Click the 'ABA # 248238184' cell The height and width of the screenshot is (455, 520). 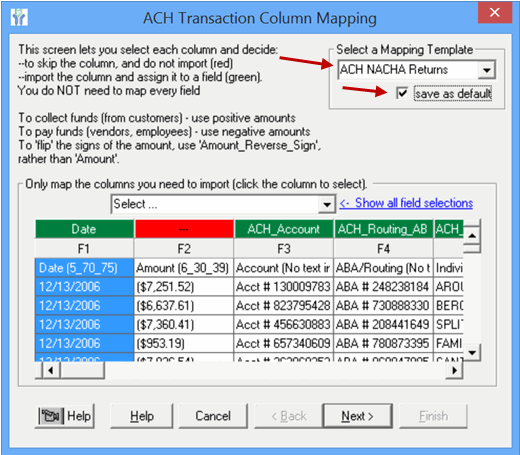[x=384, y=287]
